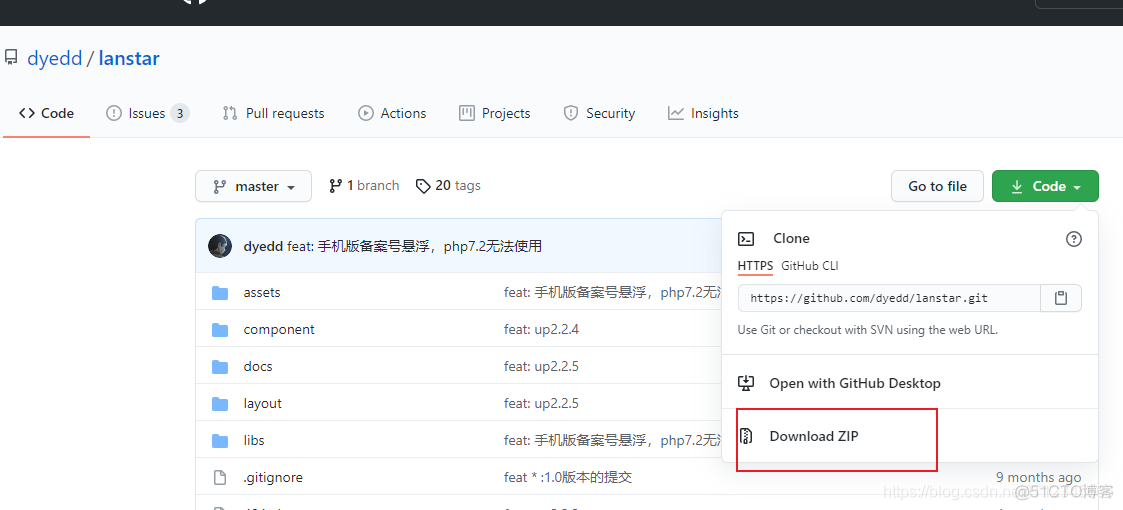Open the .gitignore commit message link

(x=568, y=477)
